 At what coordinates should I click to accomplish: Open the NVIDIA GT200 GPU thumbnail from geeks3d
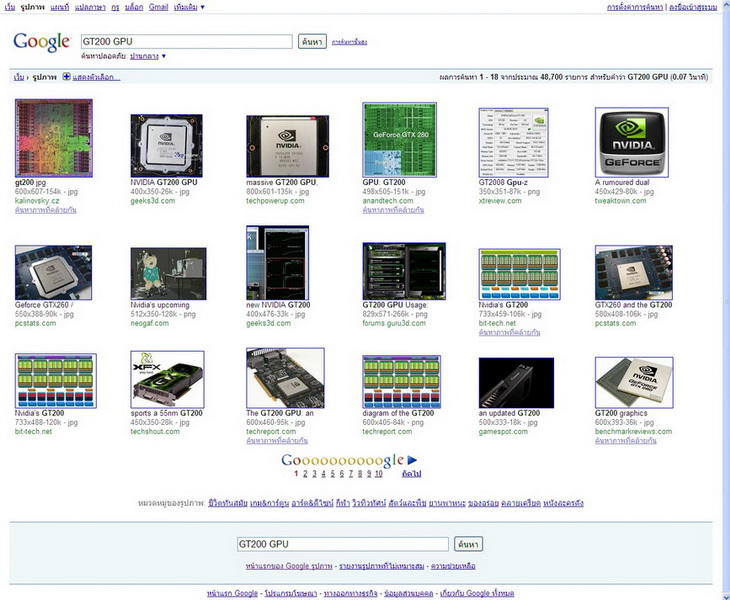(x=167, y=146)
